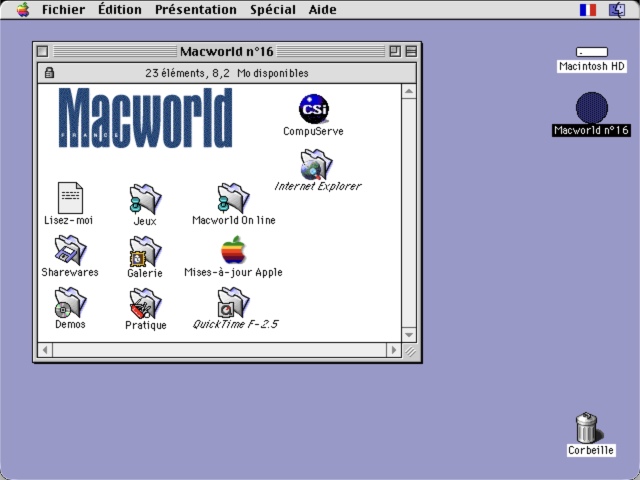Open the Aide menu
Viewport: 640px width, 480px height.
pos(322,9)
